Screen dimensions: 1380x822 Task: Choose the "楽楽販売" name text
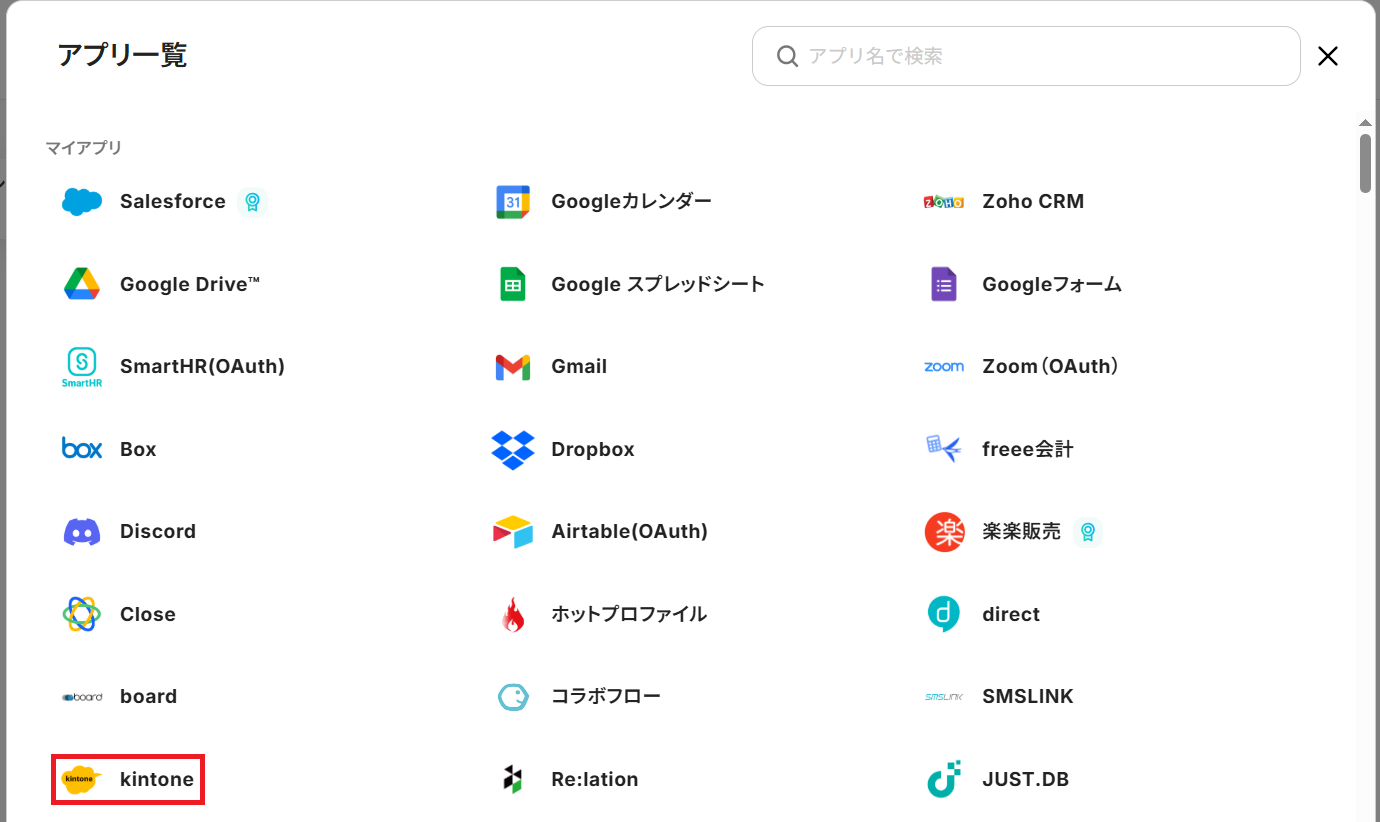click(1022, 532)
